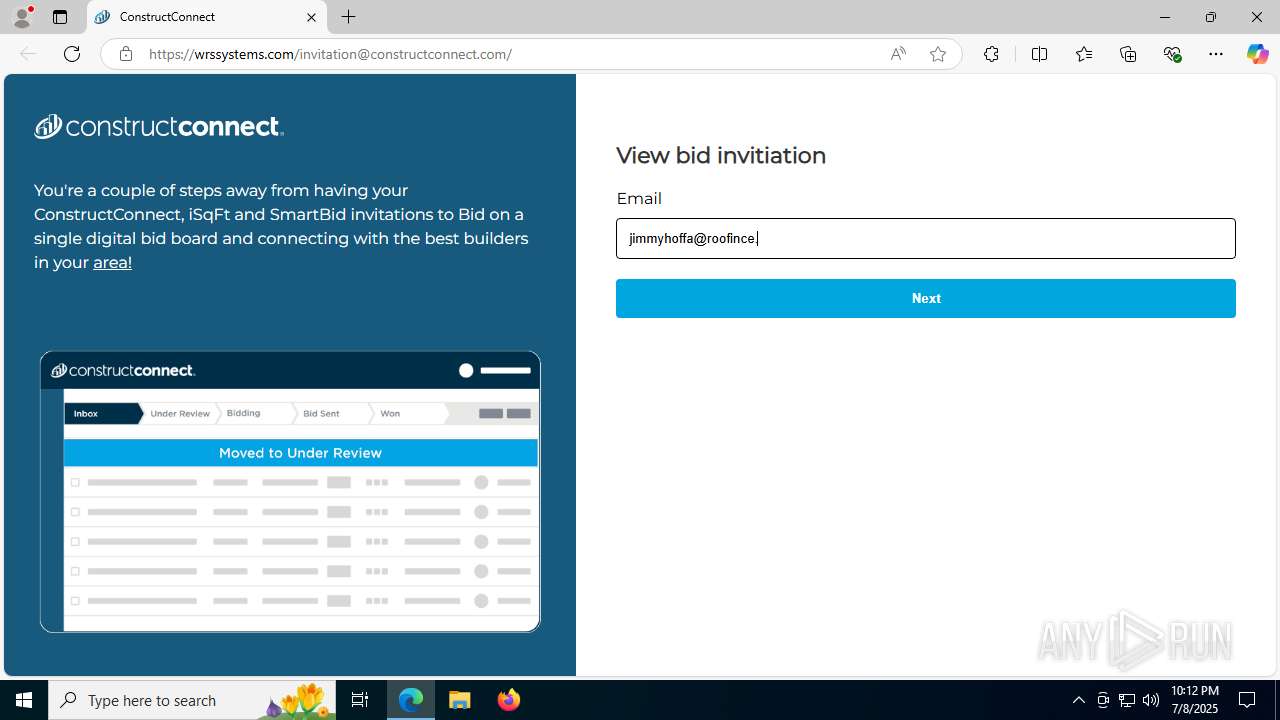
Task: Click the address bar URL
Action: click(331, 54)
